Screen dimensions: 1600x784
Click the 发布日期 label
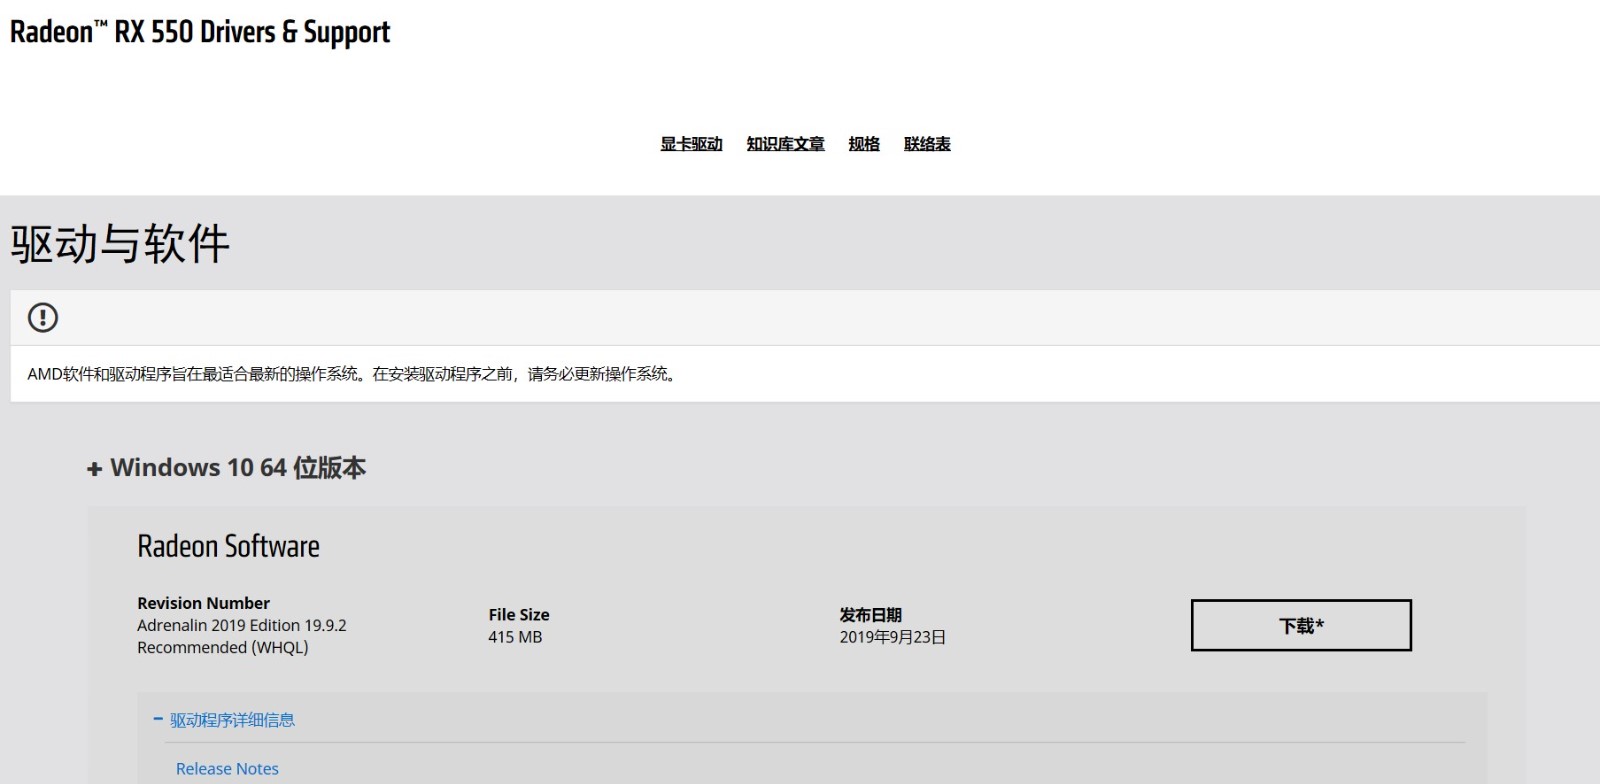point(871,615)
